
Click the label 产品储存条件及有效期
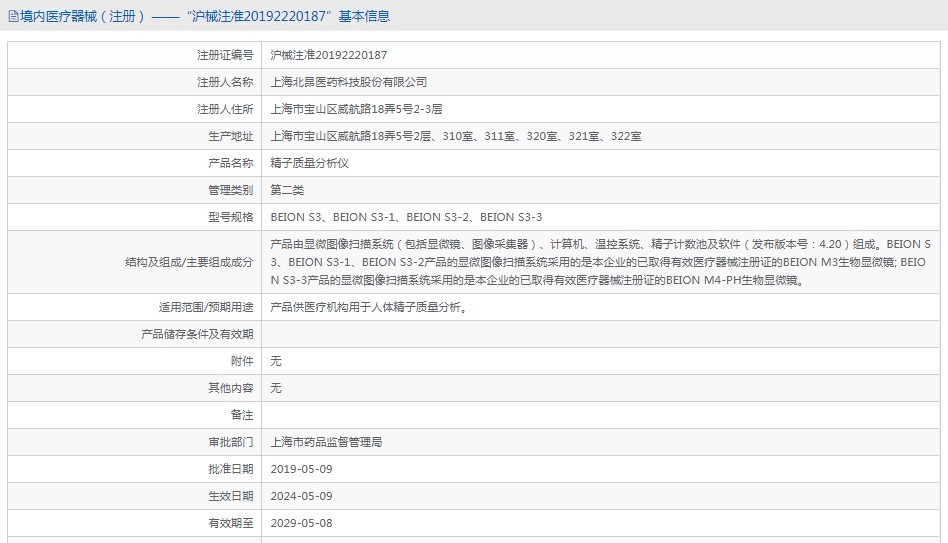pyautogui.click(x=197, y=334)
